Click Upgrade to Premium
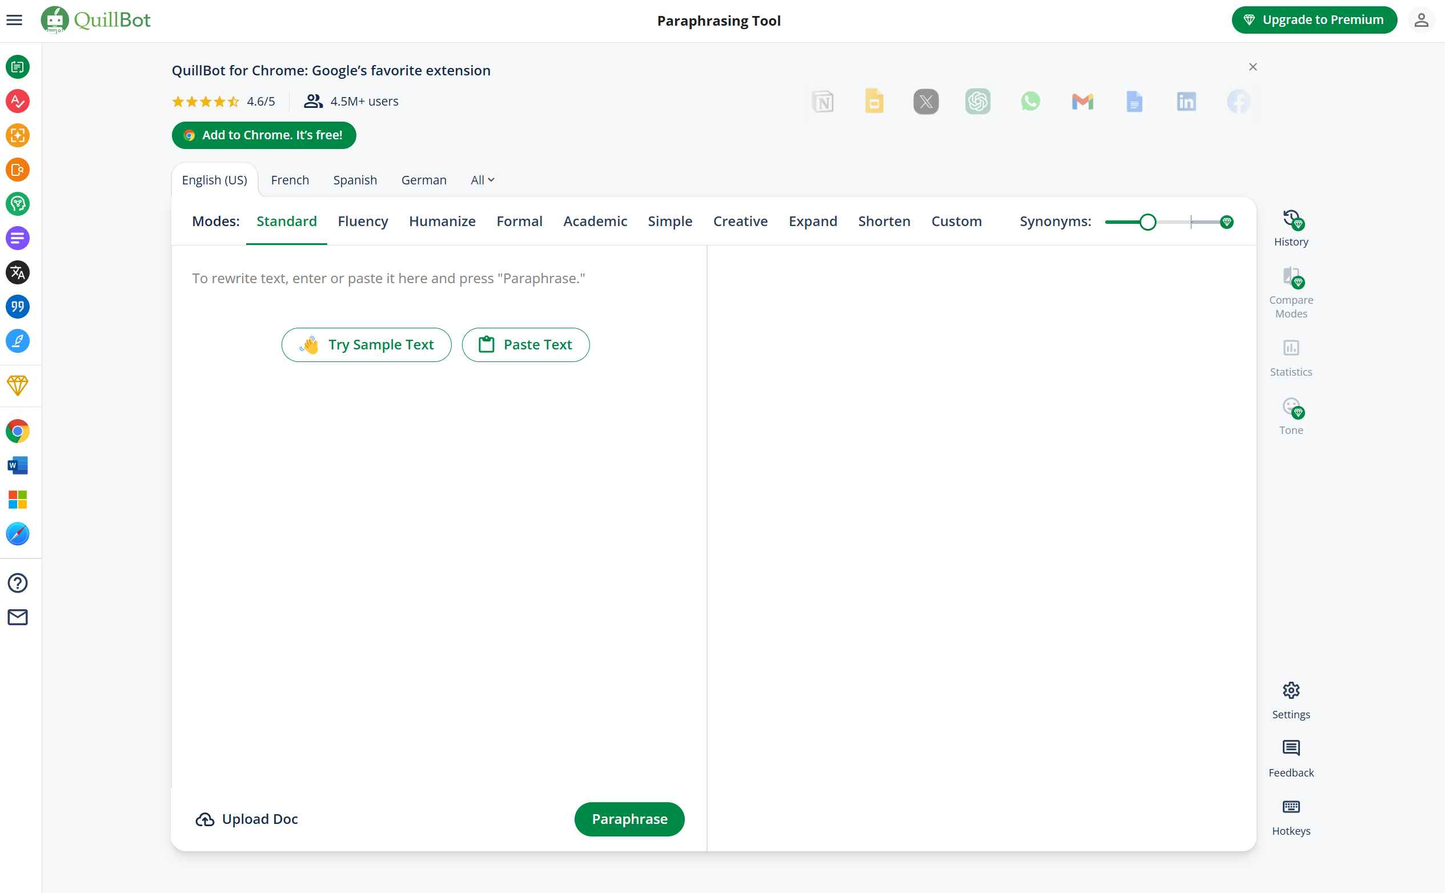This screenshot has height=893, width=1445. click(x=1314, y=20)
